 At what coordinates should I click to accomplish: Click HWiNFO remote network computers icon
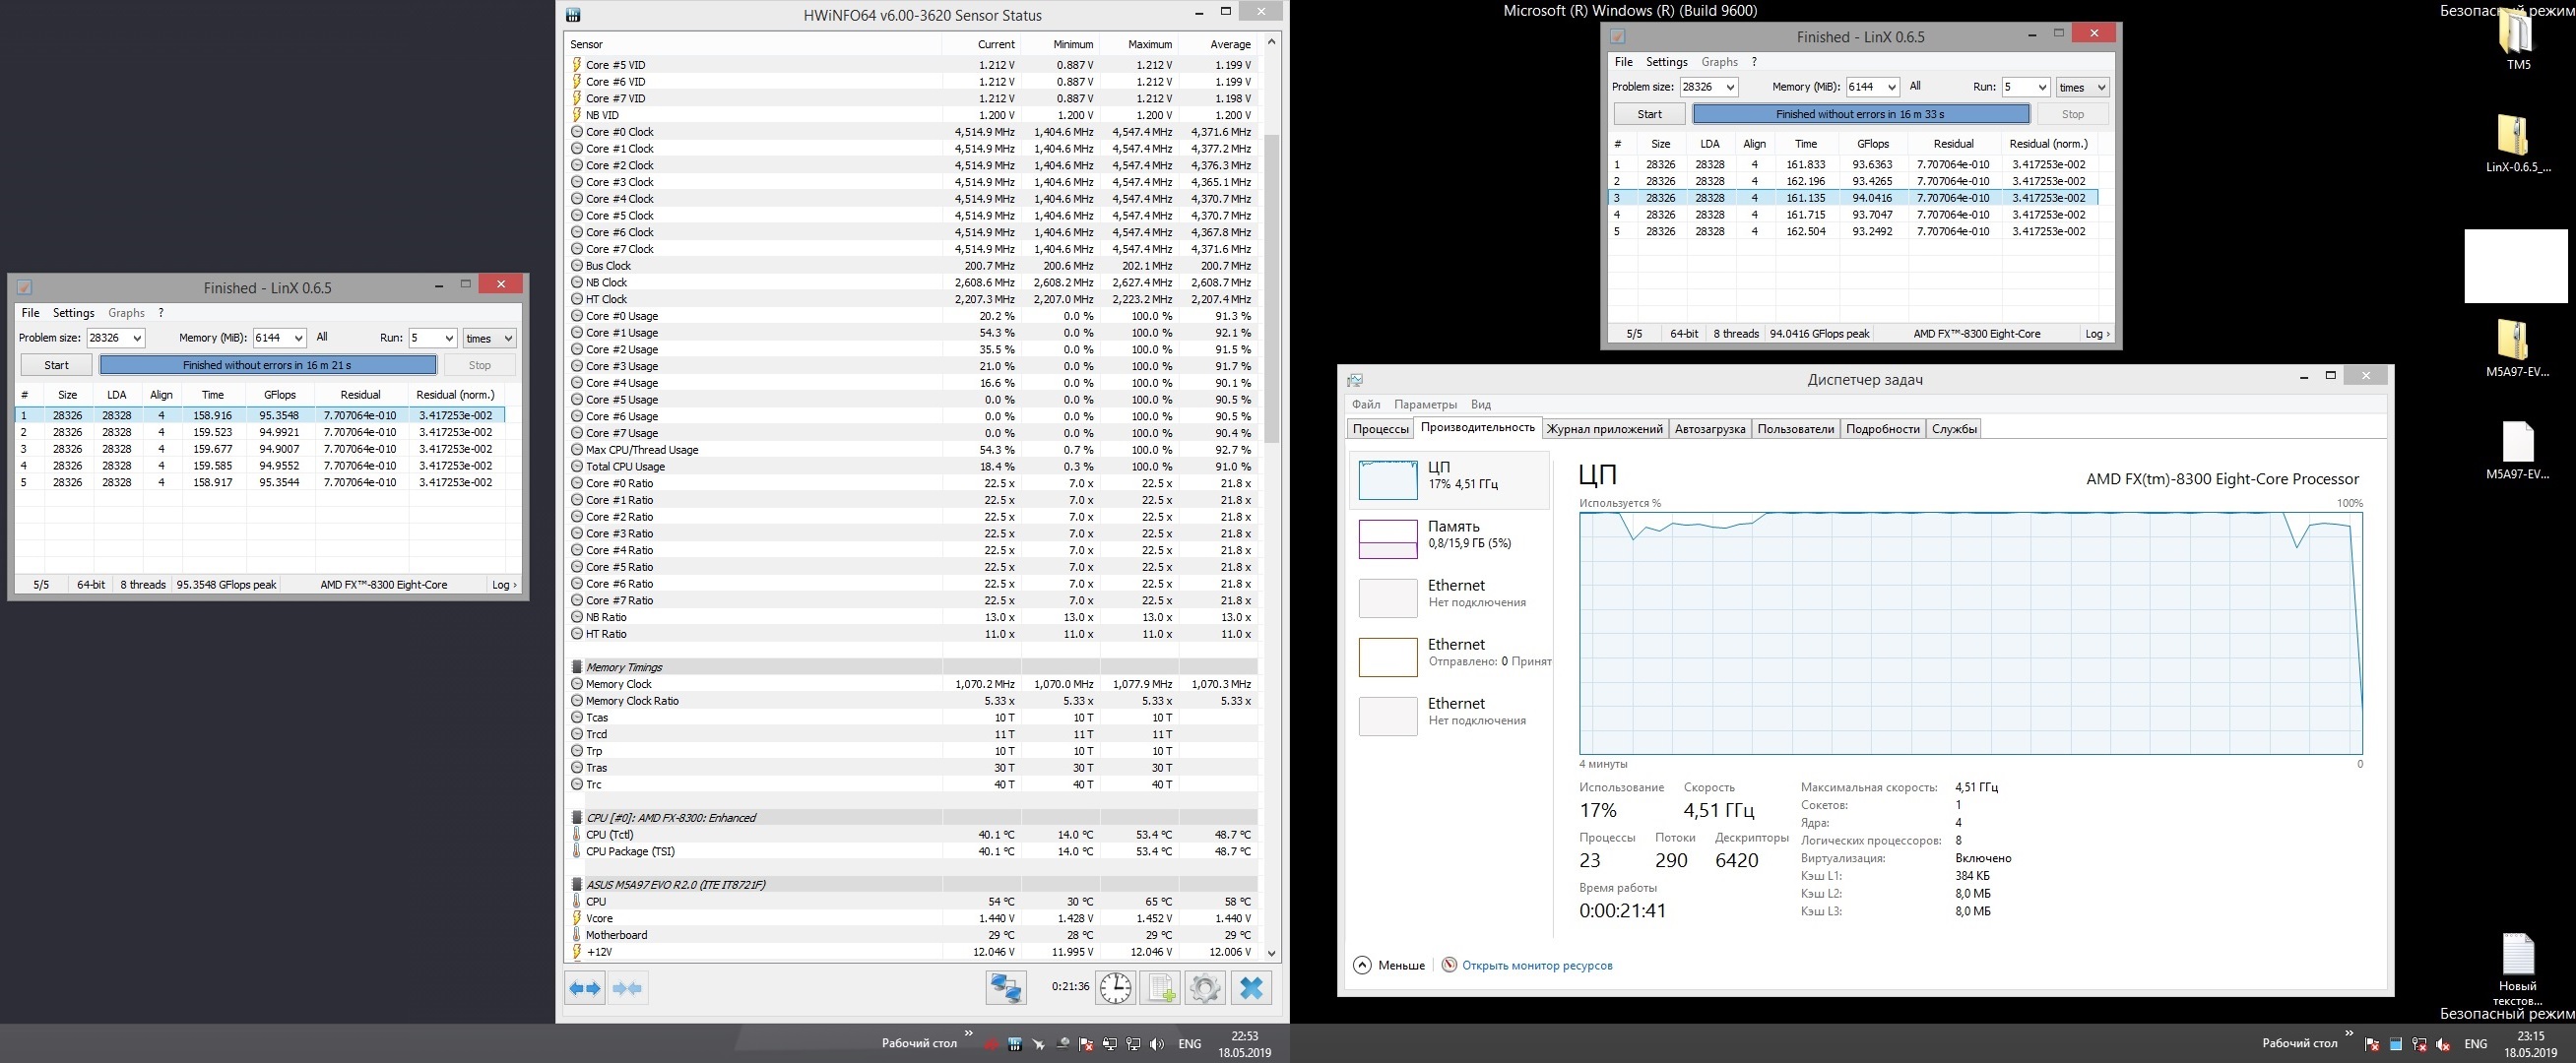(1005, 988)
